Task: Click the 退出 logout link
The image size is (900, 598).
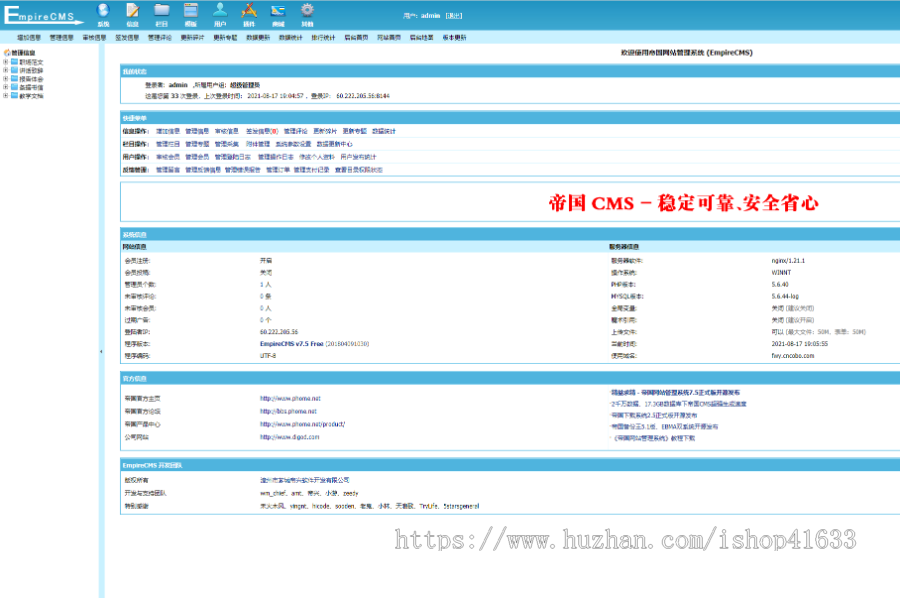Action: tap(453, 15)
